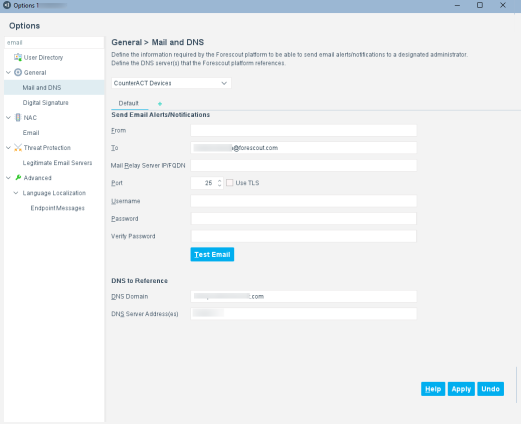Open Legitimate Email Servers options

(57, 163)
